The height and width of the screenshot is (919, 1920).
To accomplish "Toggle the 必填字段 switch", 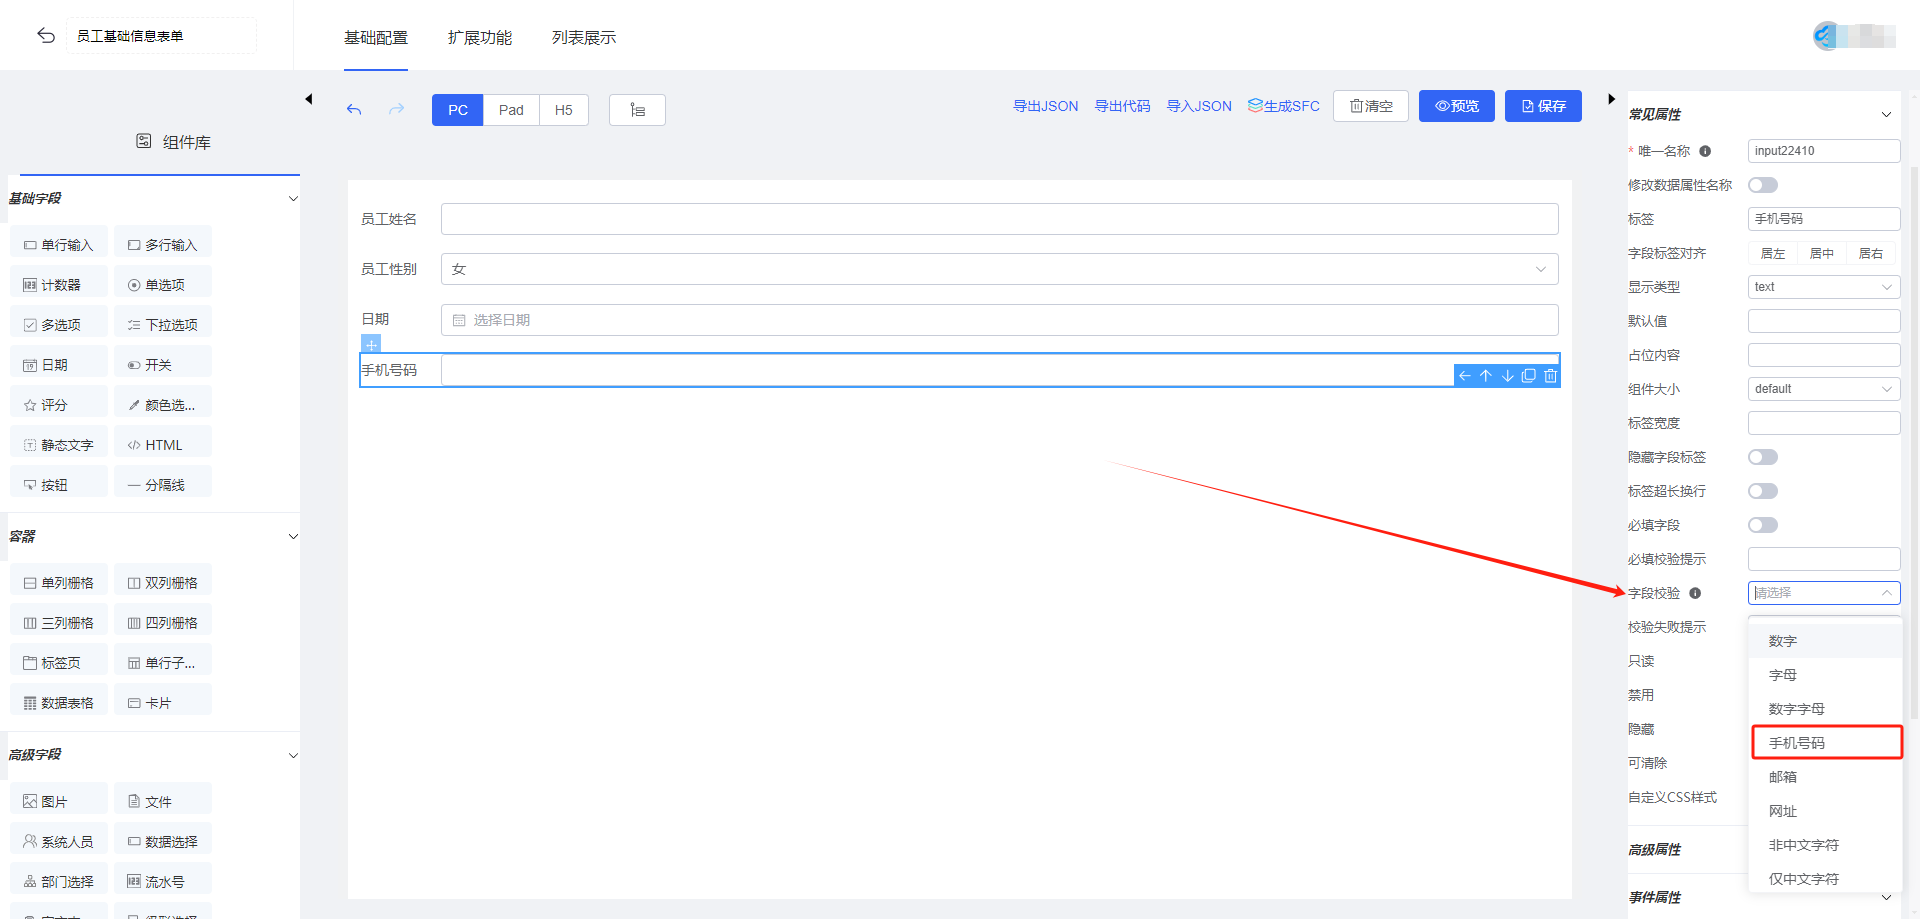I will coord(1762,525).
